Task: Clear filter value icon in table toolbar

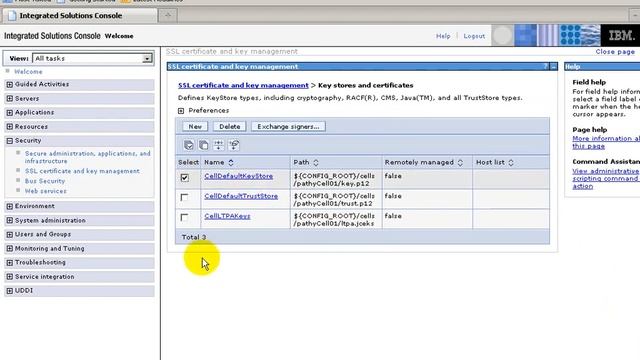Action: tap(234, 145)
